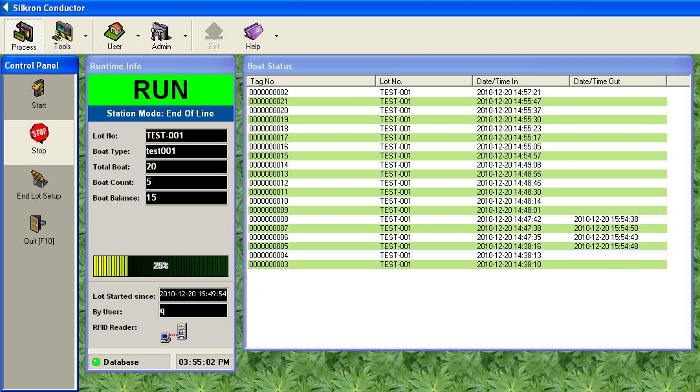Click the Control Panel header

tap(32, 66)
